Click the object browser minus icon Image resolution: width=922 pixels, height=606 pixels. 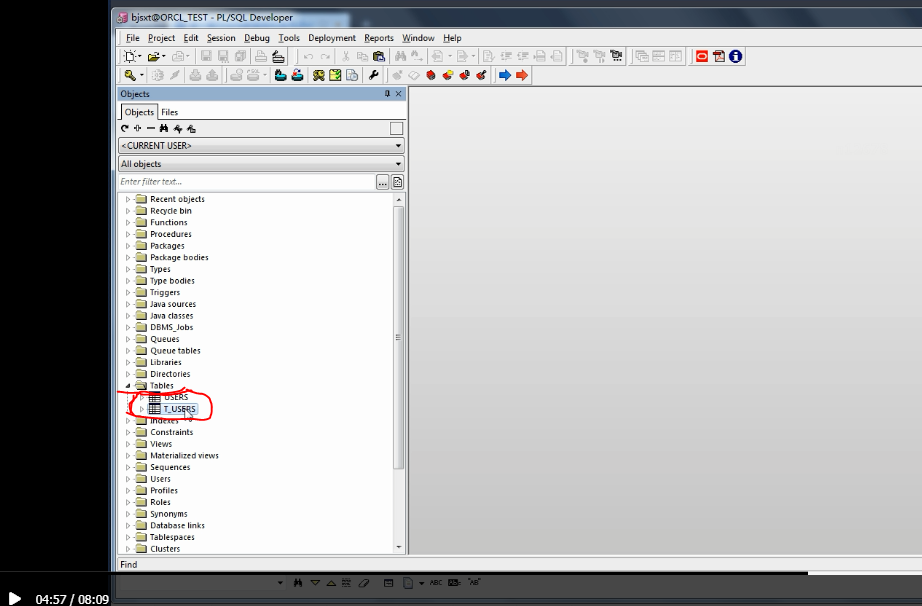[151, 128]
